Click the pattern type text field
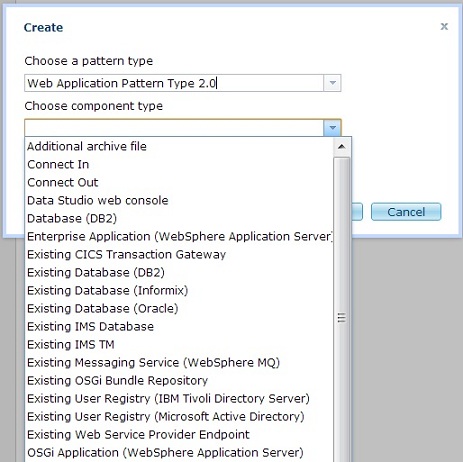463x462 pixels. pos(174,83)
